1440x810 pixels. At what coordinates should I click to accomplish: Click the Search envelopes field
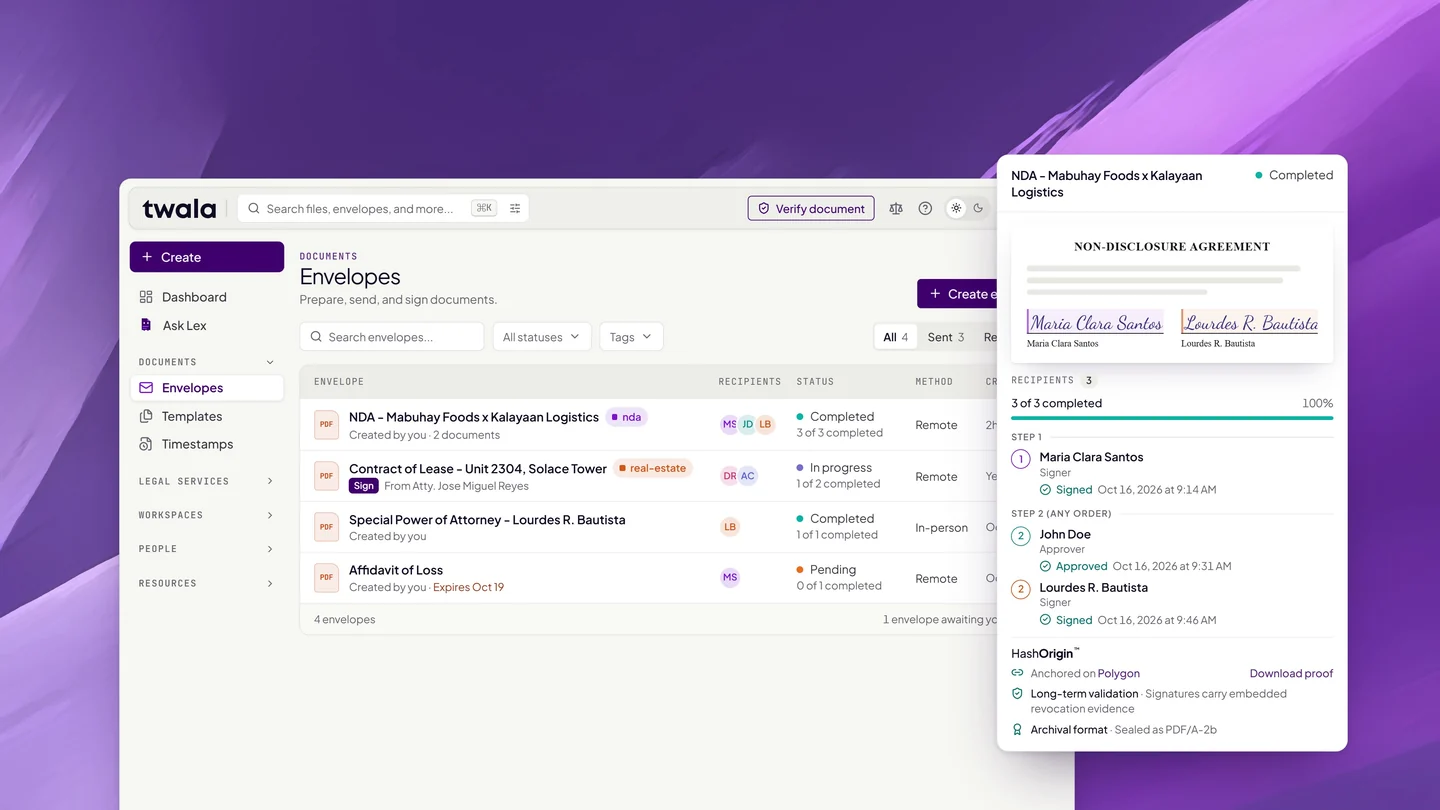tap(392, 337)
